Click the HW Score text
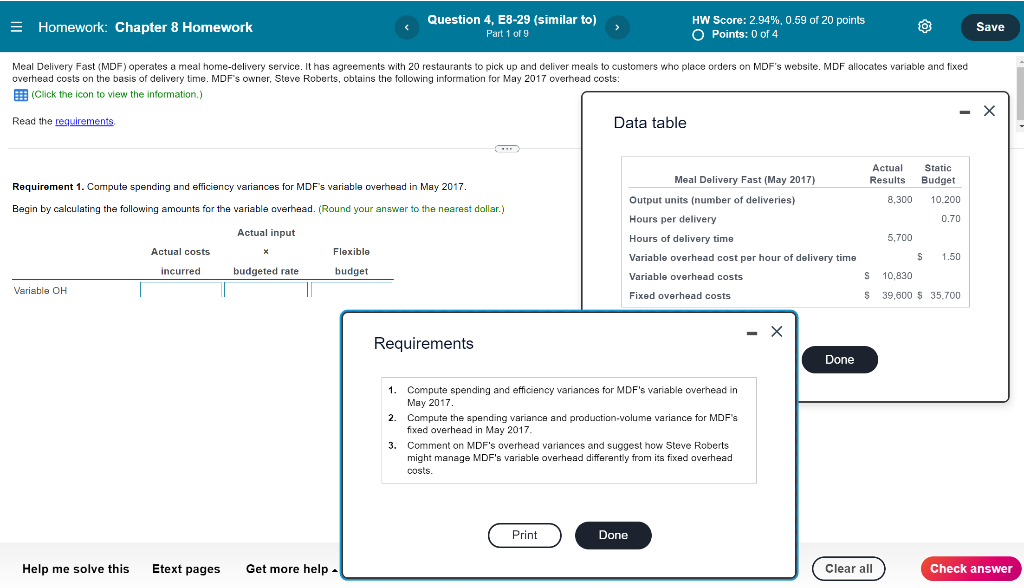The height and width of the screenshot is (588, 1024). coord(778,20)
